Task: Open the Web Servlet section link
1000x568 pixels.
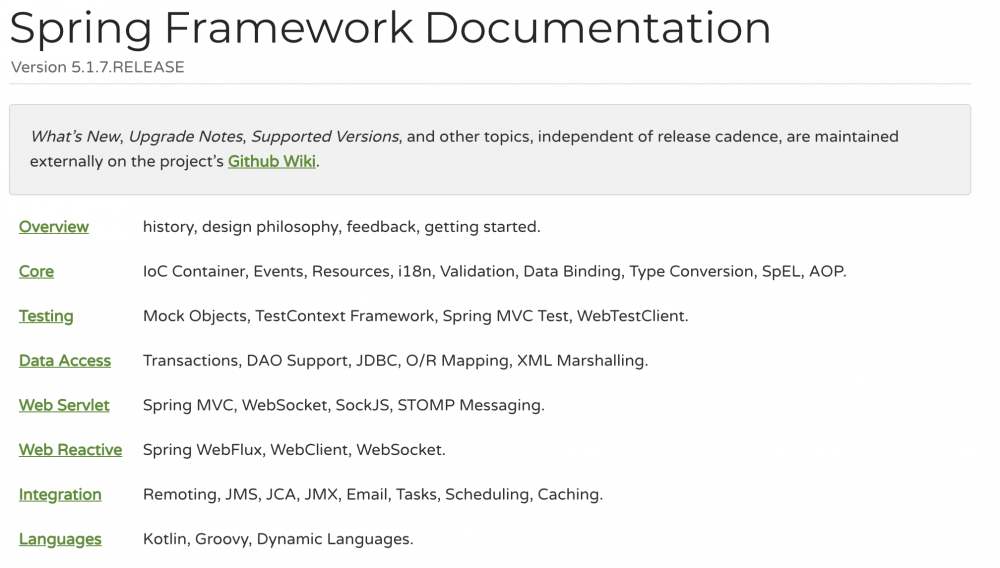Action: [x=64, y=405]
